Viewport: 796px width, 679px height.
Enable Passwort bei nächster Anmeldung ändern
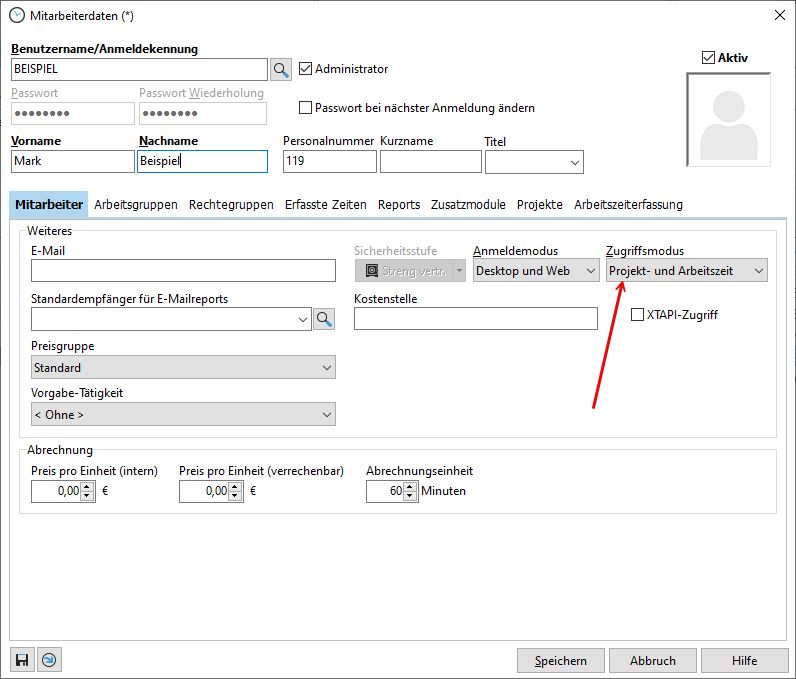[x=306, y=108]
